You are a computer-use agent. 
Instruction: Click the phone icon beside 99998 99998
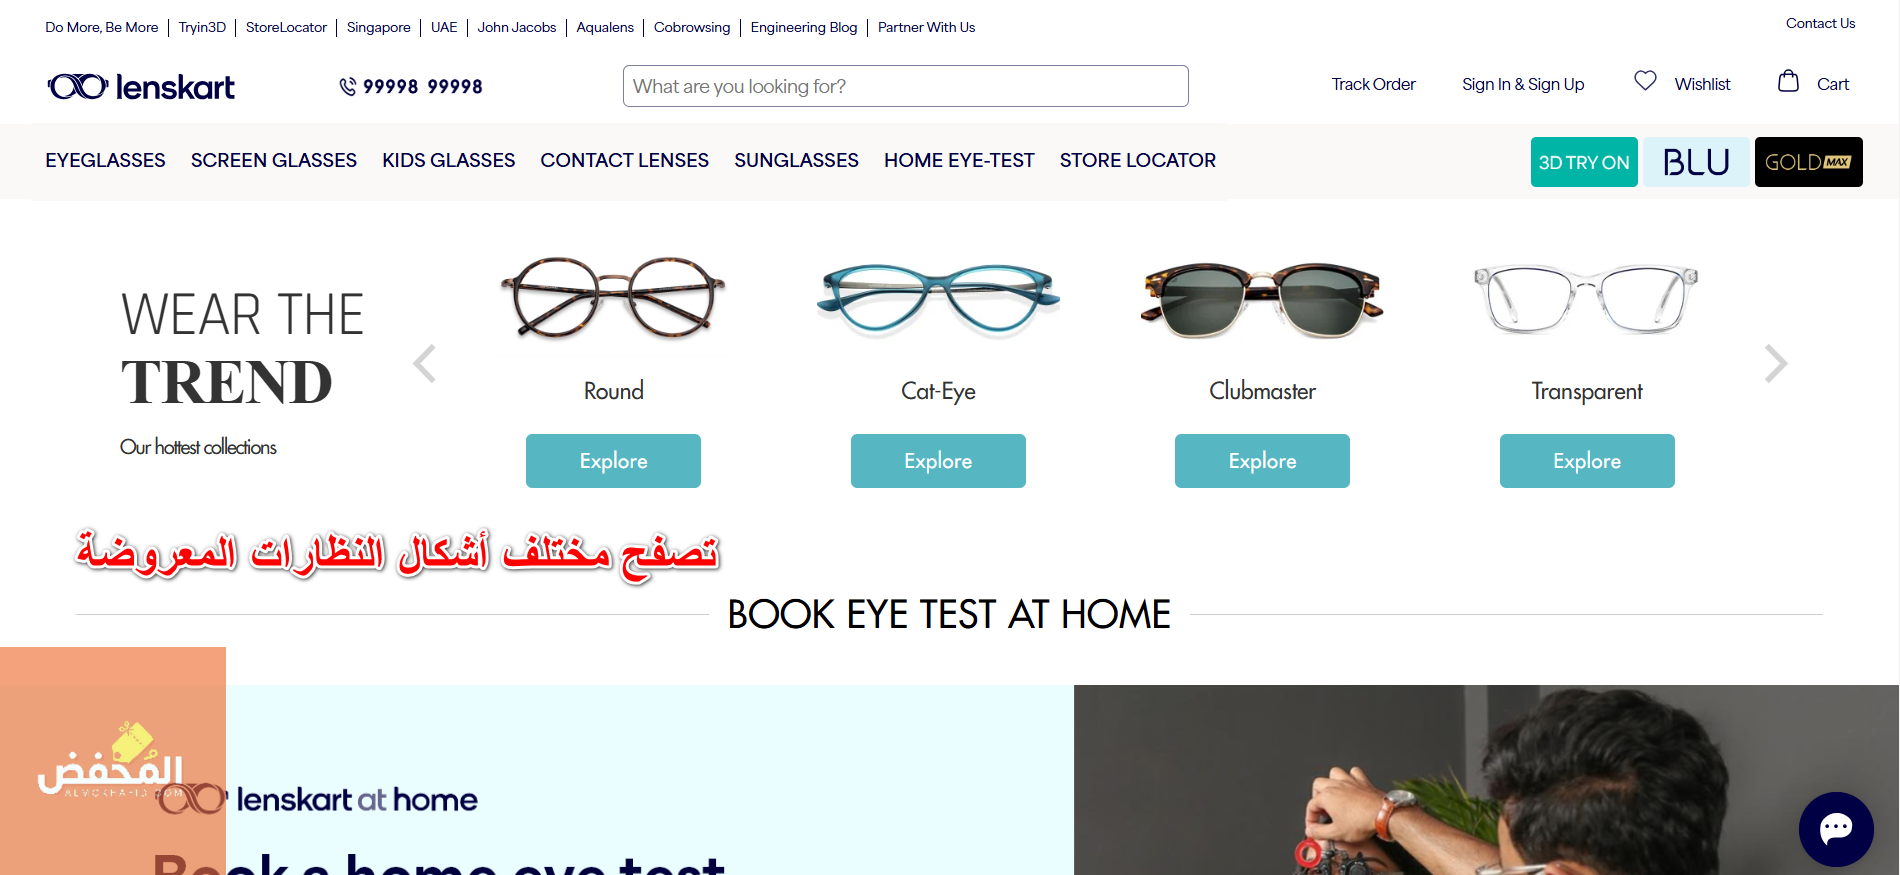[x=348, y=87]
